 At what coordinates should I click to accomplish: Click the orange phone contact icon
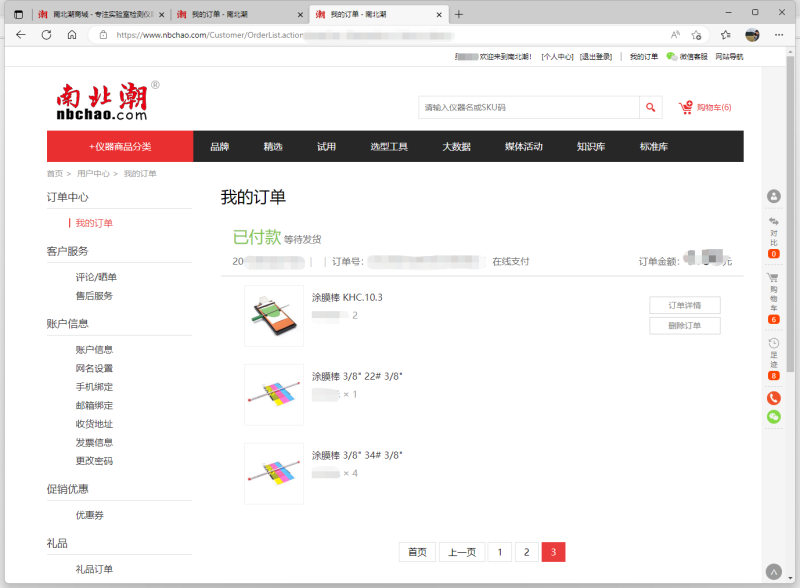coord(773,398)
